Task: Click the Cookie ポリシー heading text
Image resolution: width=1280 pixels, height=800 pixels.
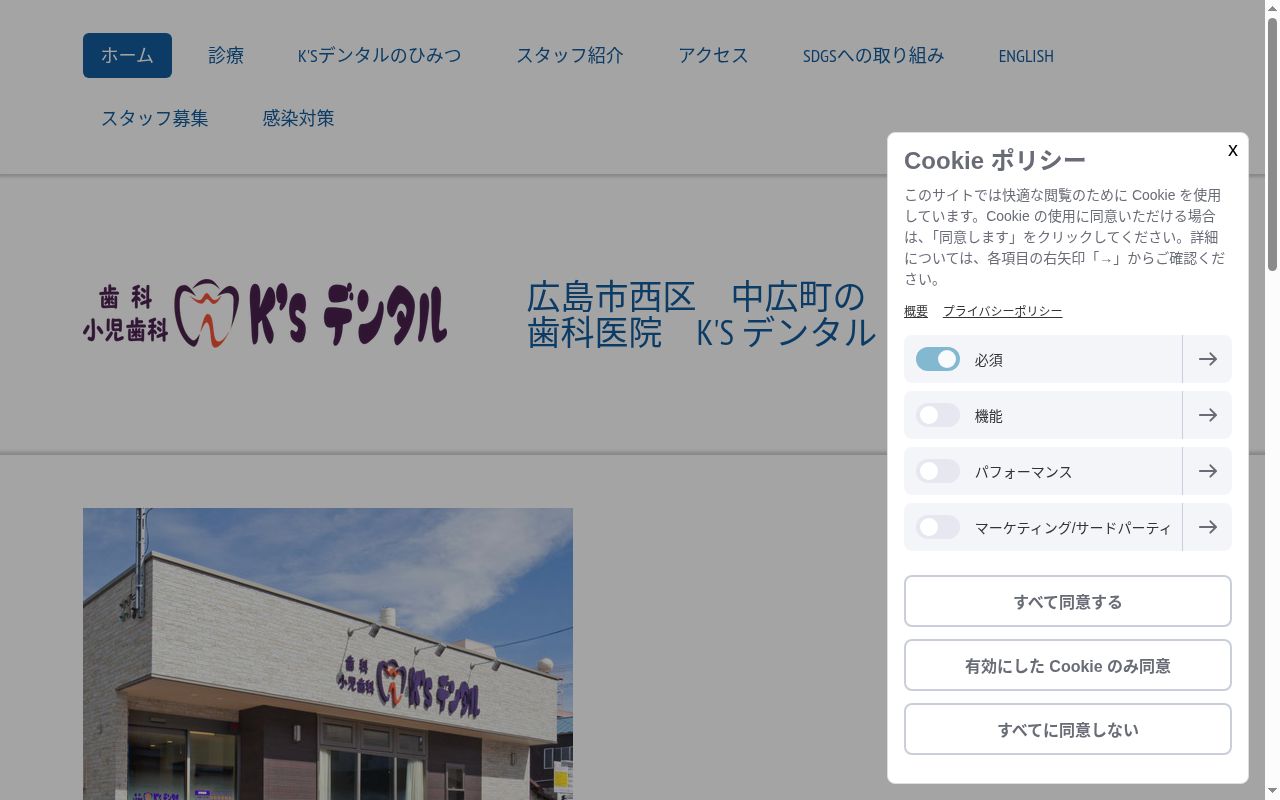Action: click(x=994, y=160)
